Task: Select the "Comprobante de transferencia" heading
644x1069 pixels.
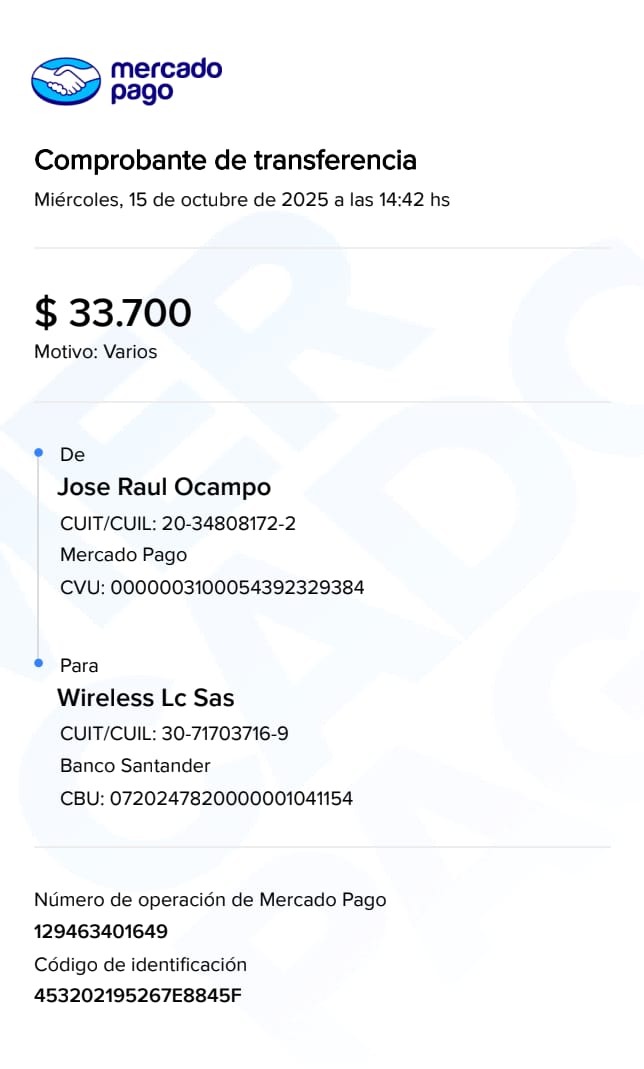Action: click(x=225, y=160)
